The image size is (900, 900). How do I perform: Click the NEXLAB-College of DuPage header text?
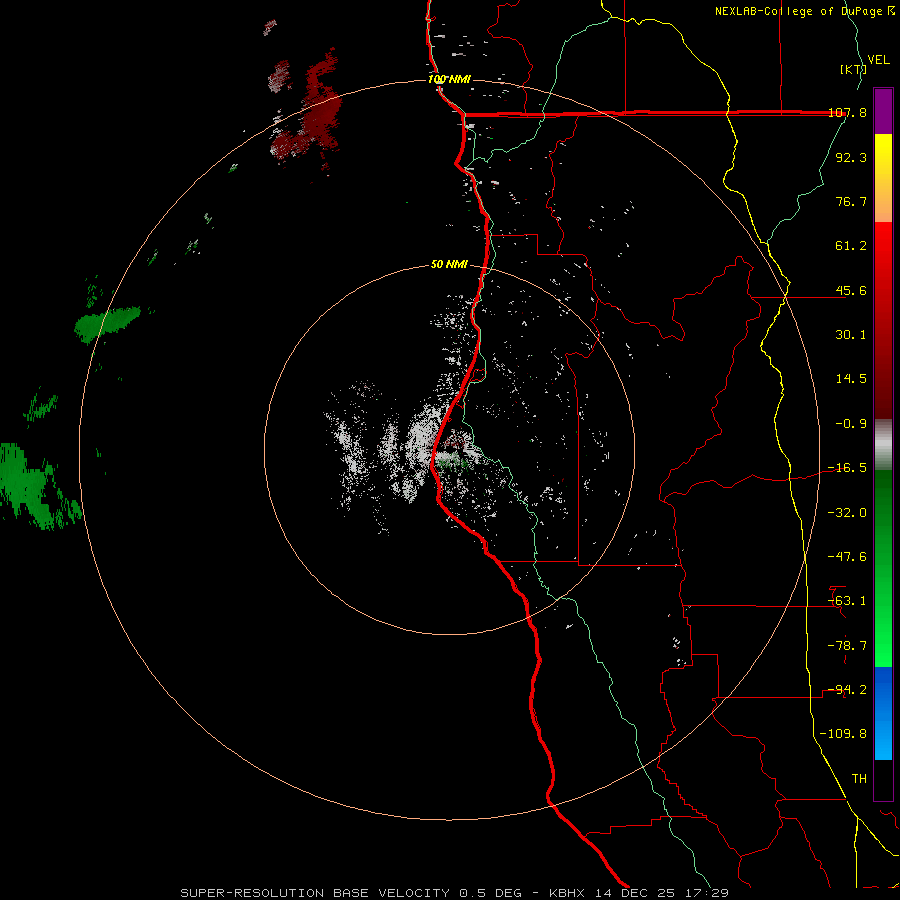tap(800, 11)
